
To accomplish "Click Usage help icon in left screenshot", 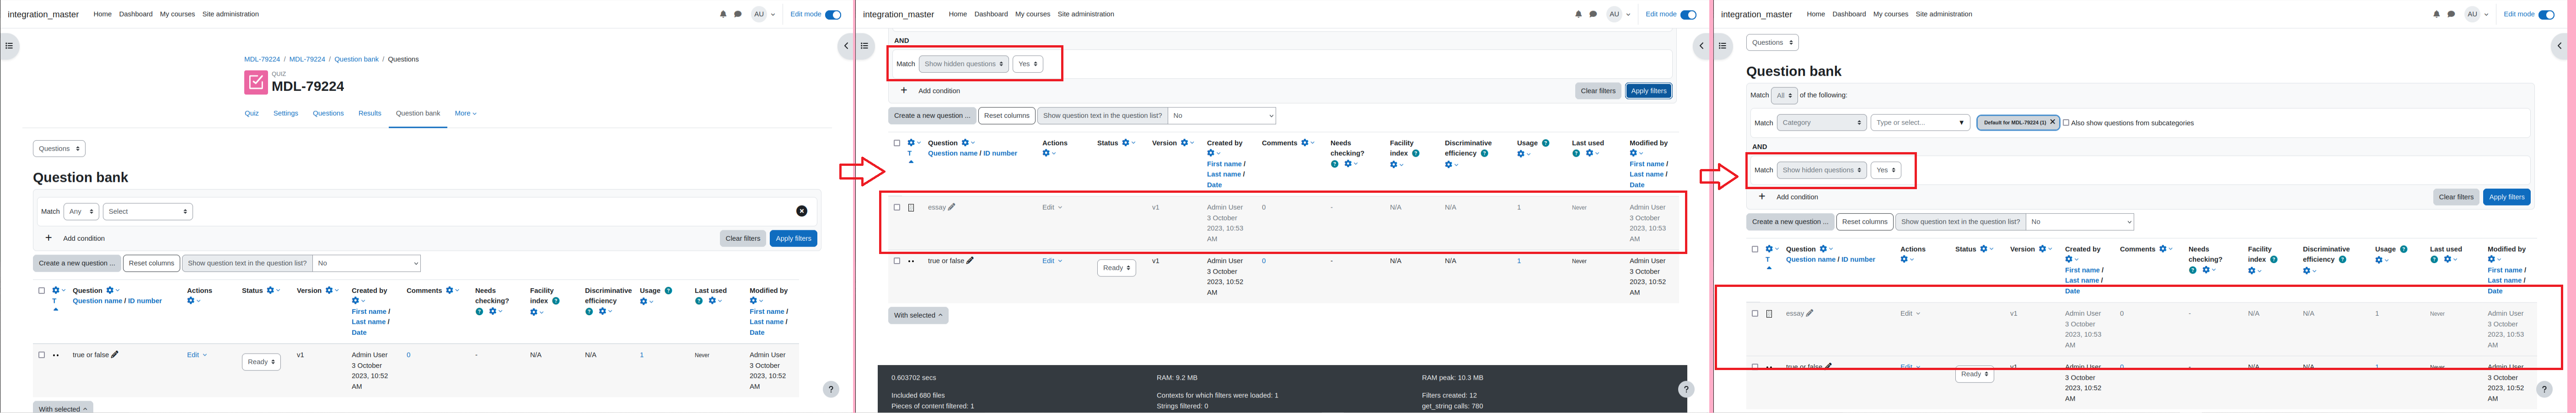I will (668, 291).
